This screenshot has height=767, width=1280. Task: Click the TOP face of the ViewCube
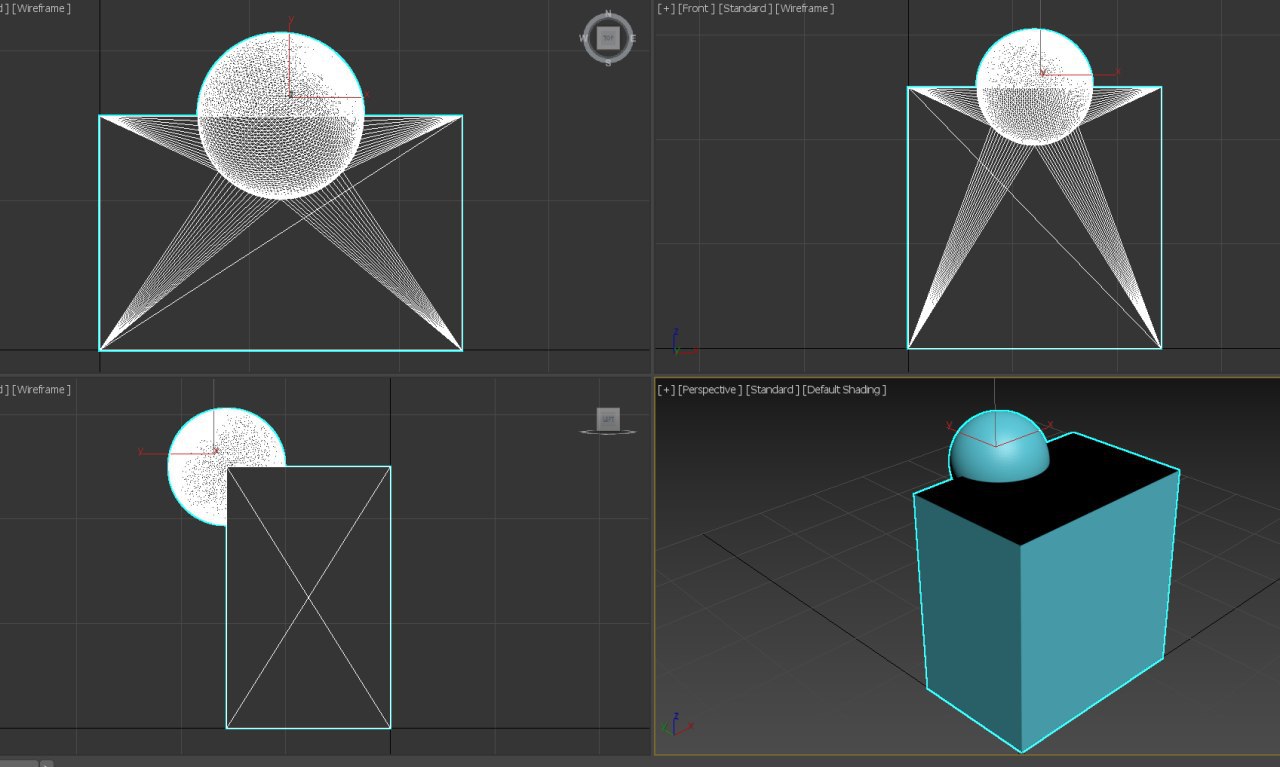coord(607,38)
